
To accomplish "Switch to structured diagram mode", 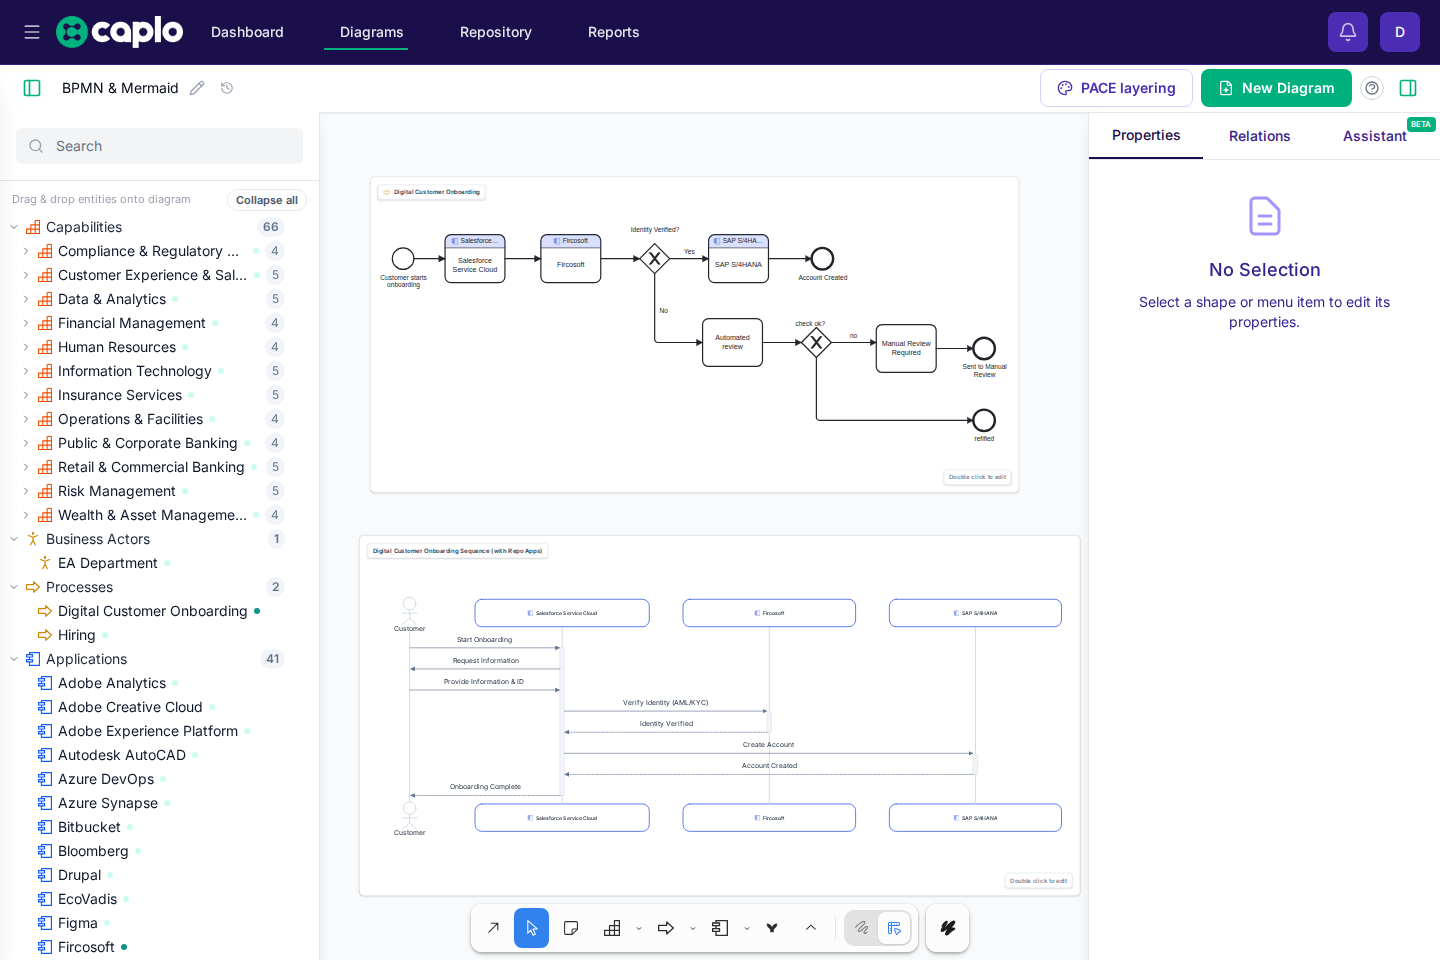I will tap(894, 928).
